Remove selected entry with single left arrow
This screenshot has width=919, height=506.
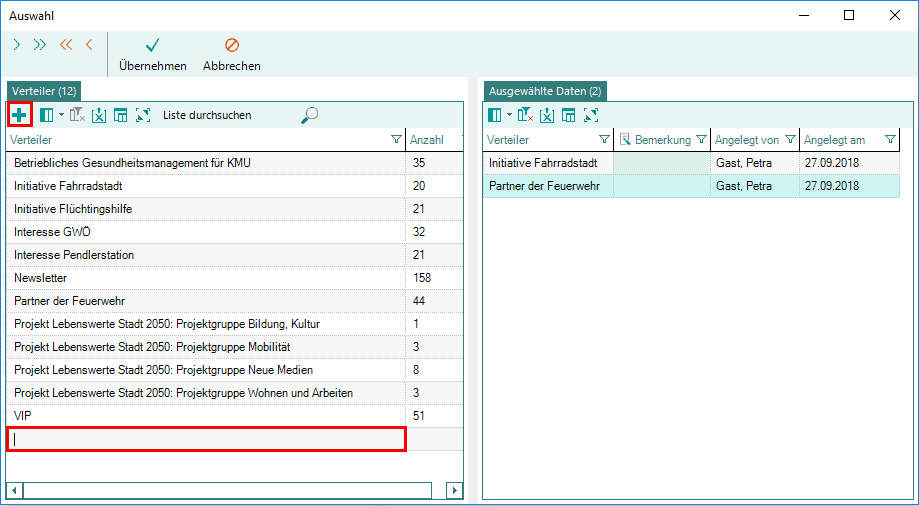pyautogui.click(x=89, y=45)
